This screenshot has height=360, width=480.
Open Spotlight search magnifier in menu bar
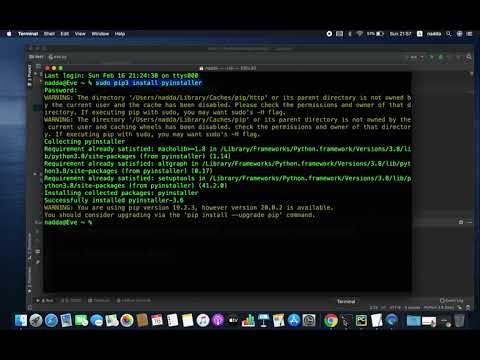[449, 34]
